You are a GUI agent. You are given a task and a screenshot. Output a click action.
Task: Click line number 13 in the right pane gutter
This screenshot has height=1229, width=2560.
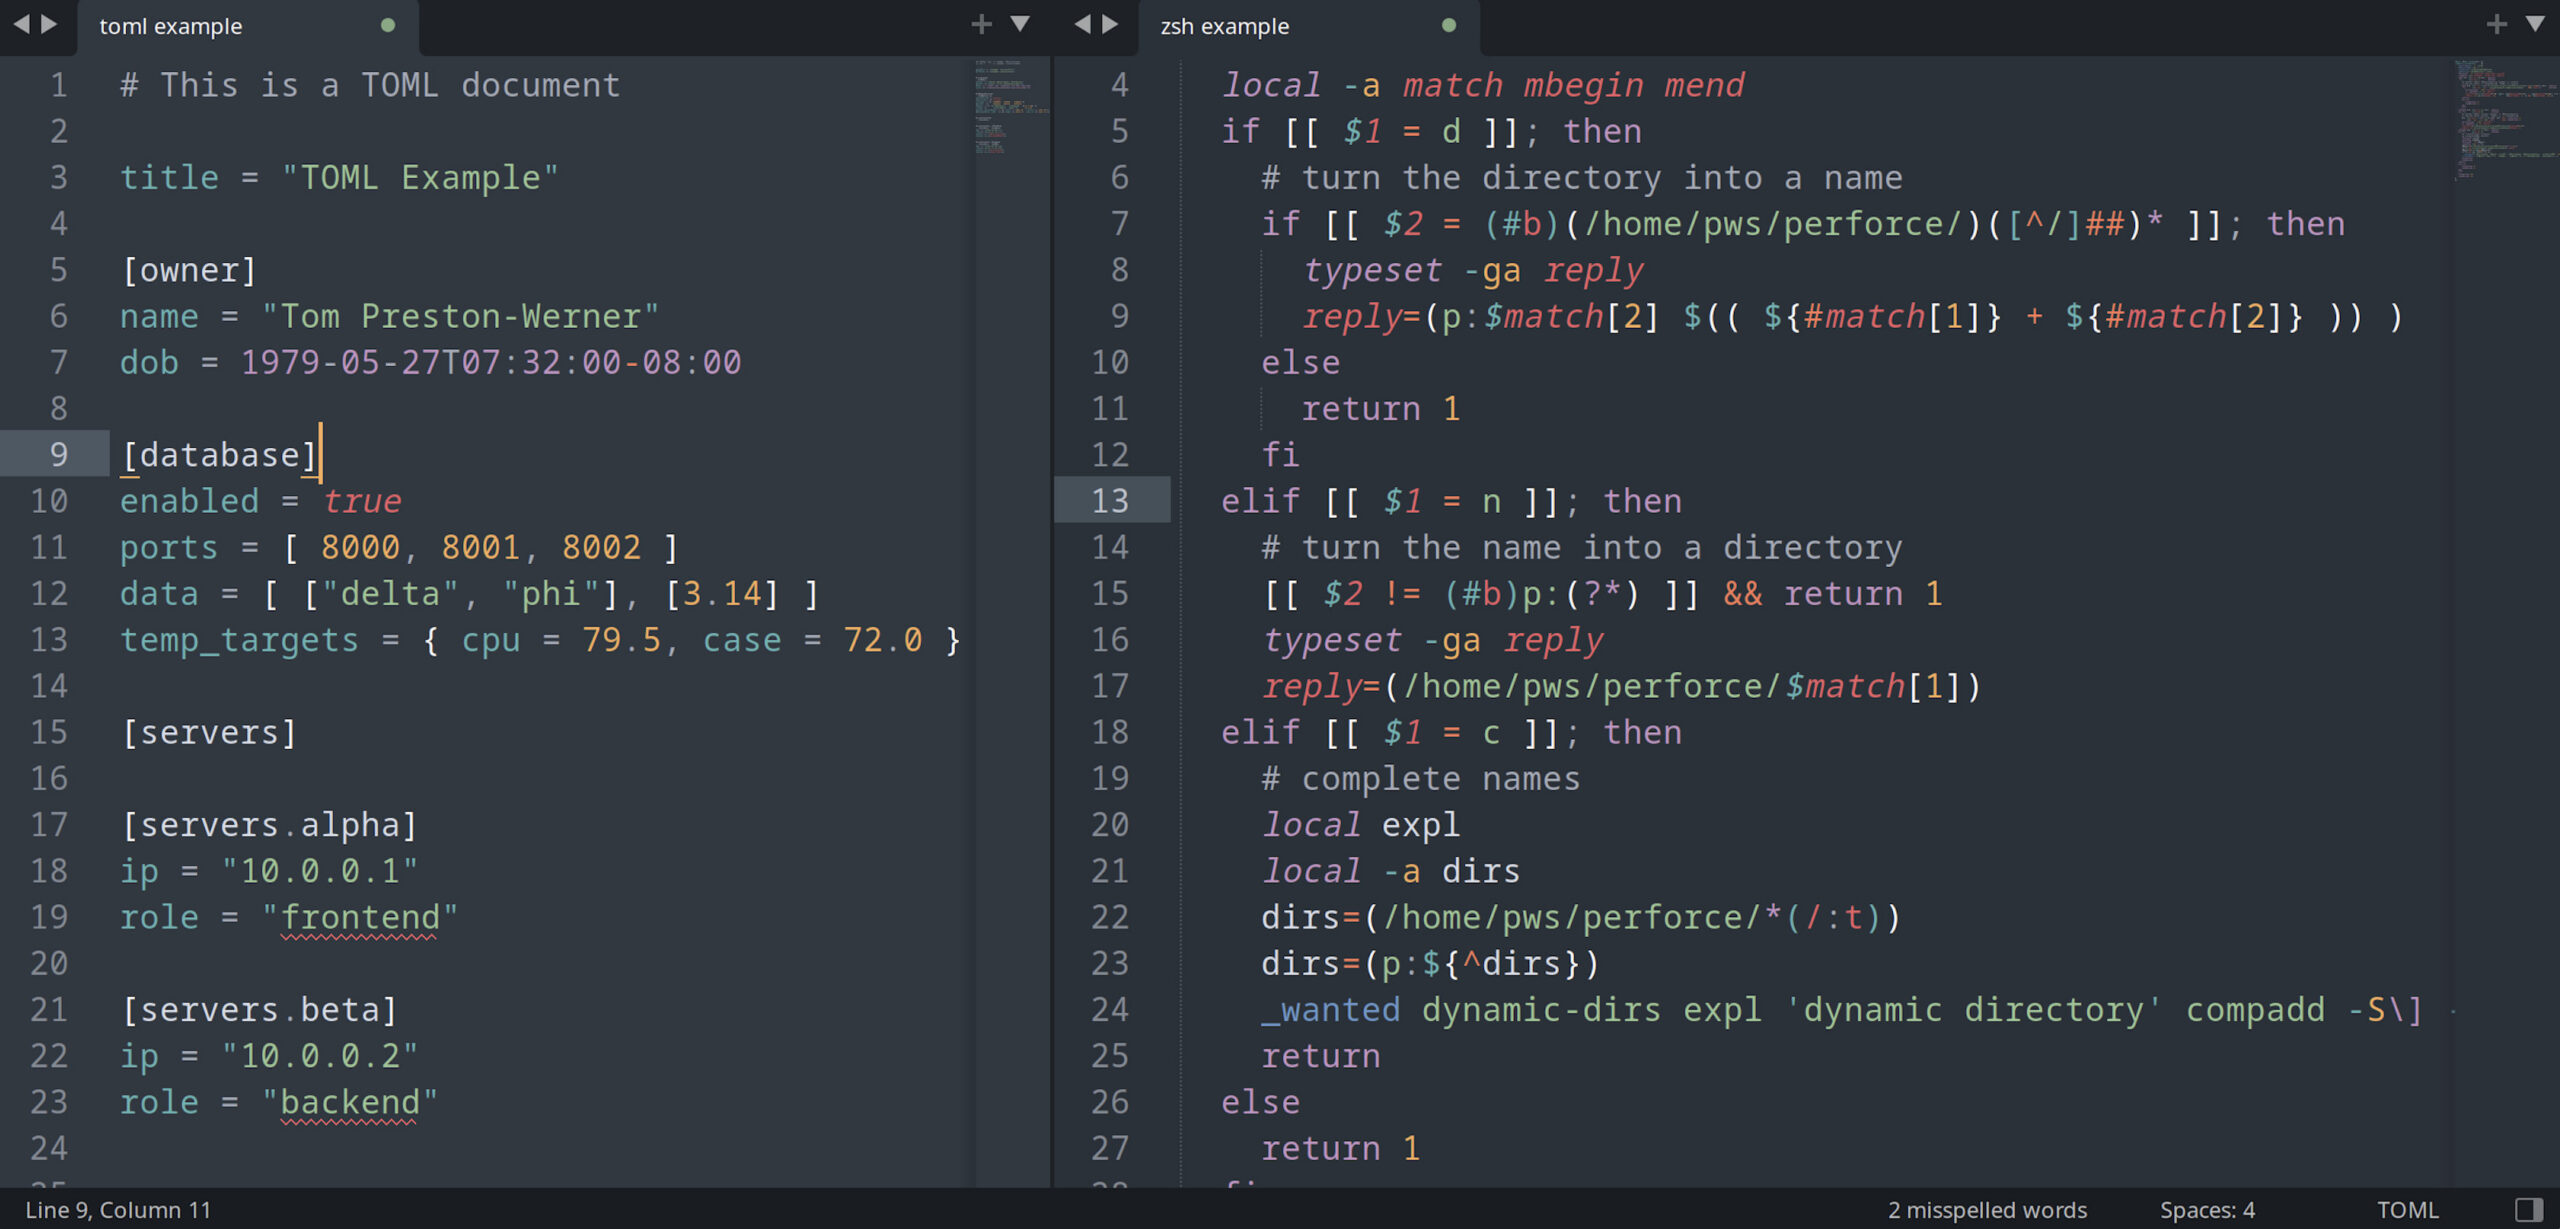(x=1112, y=500)
